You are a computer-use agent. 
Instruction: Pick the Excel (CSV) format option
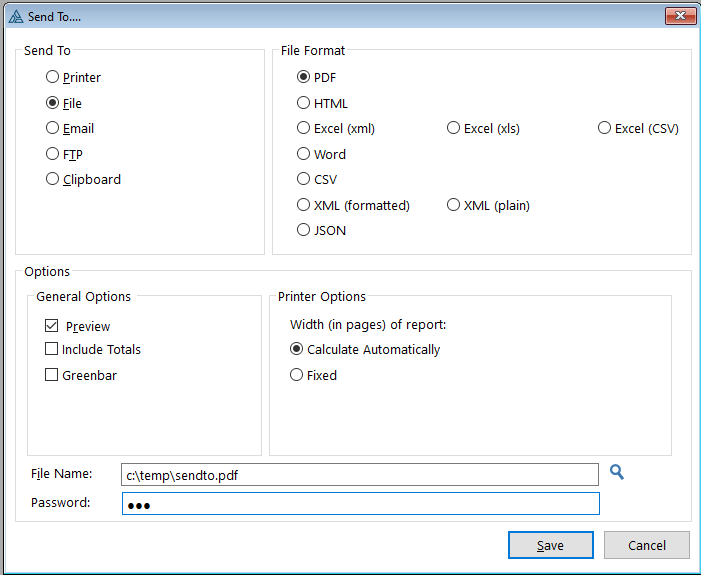[x=604, y=128]
